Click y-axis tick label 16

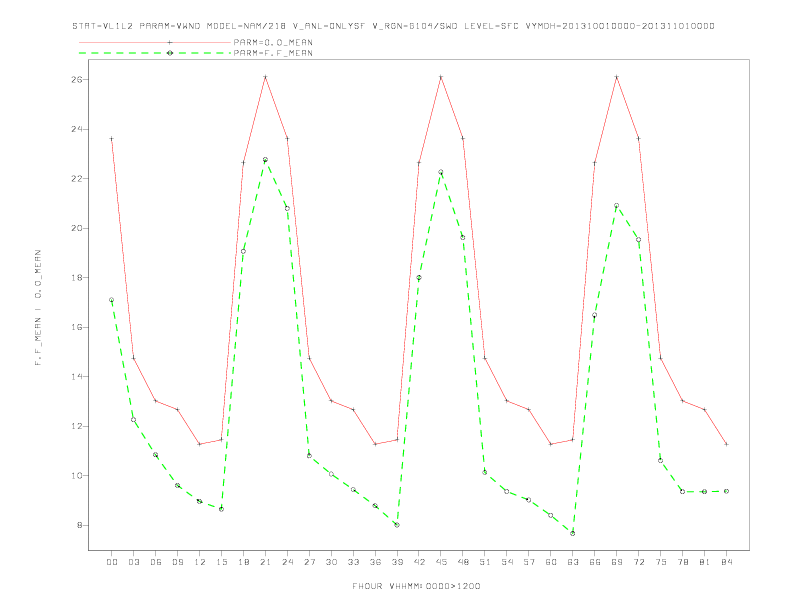tap(77, 327)
